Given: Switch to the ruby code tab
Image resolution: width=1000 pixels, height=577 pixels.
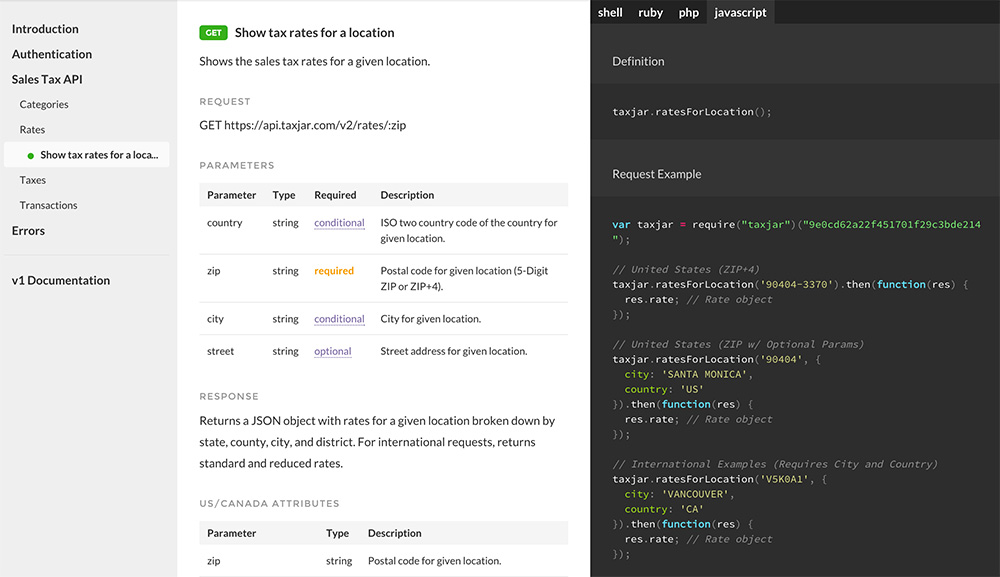Looking at the screenshot, I should 651,12.
